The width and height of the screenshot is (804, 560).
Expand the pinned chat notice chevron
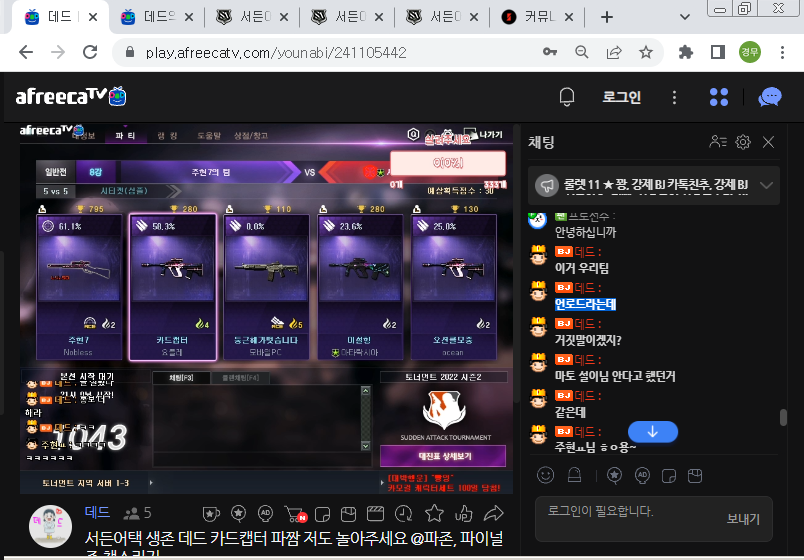767,185
